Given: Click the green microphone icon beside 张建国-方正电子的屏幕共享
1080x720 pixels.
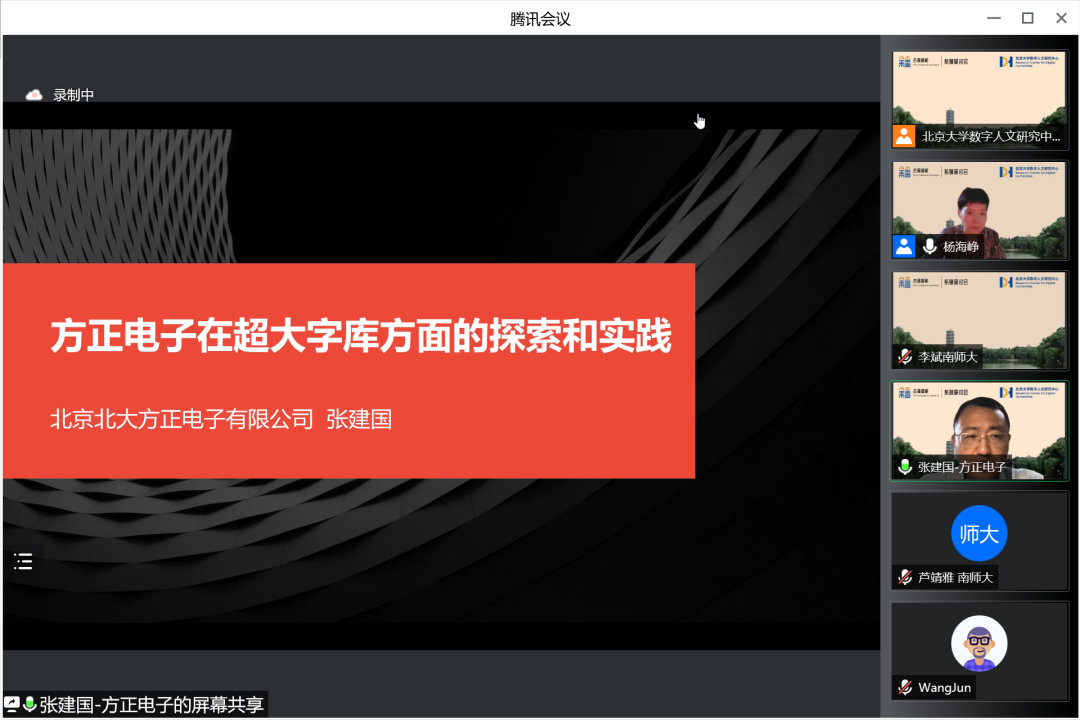Looking at the screenshot, I should coord(30,704).
